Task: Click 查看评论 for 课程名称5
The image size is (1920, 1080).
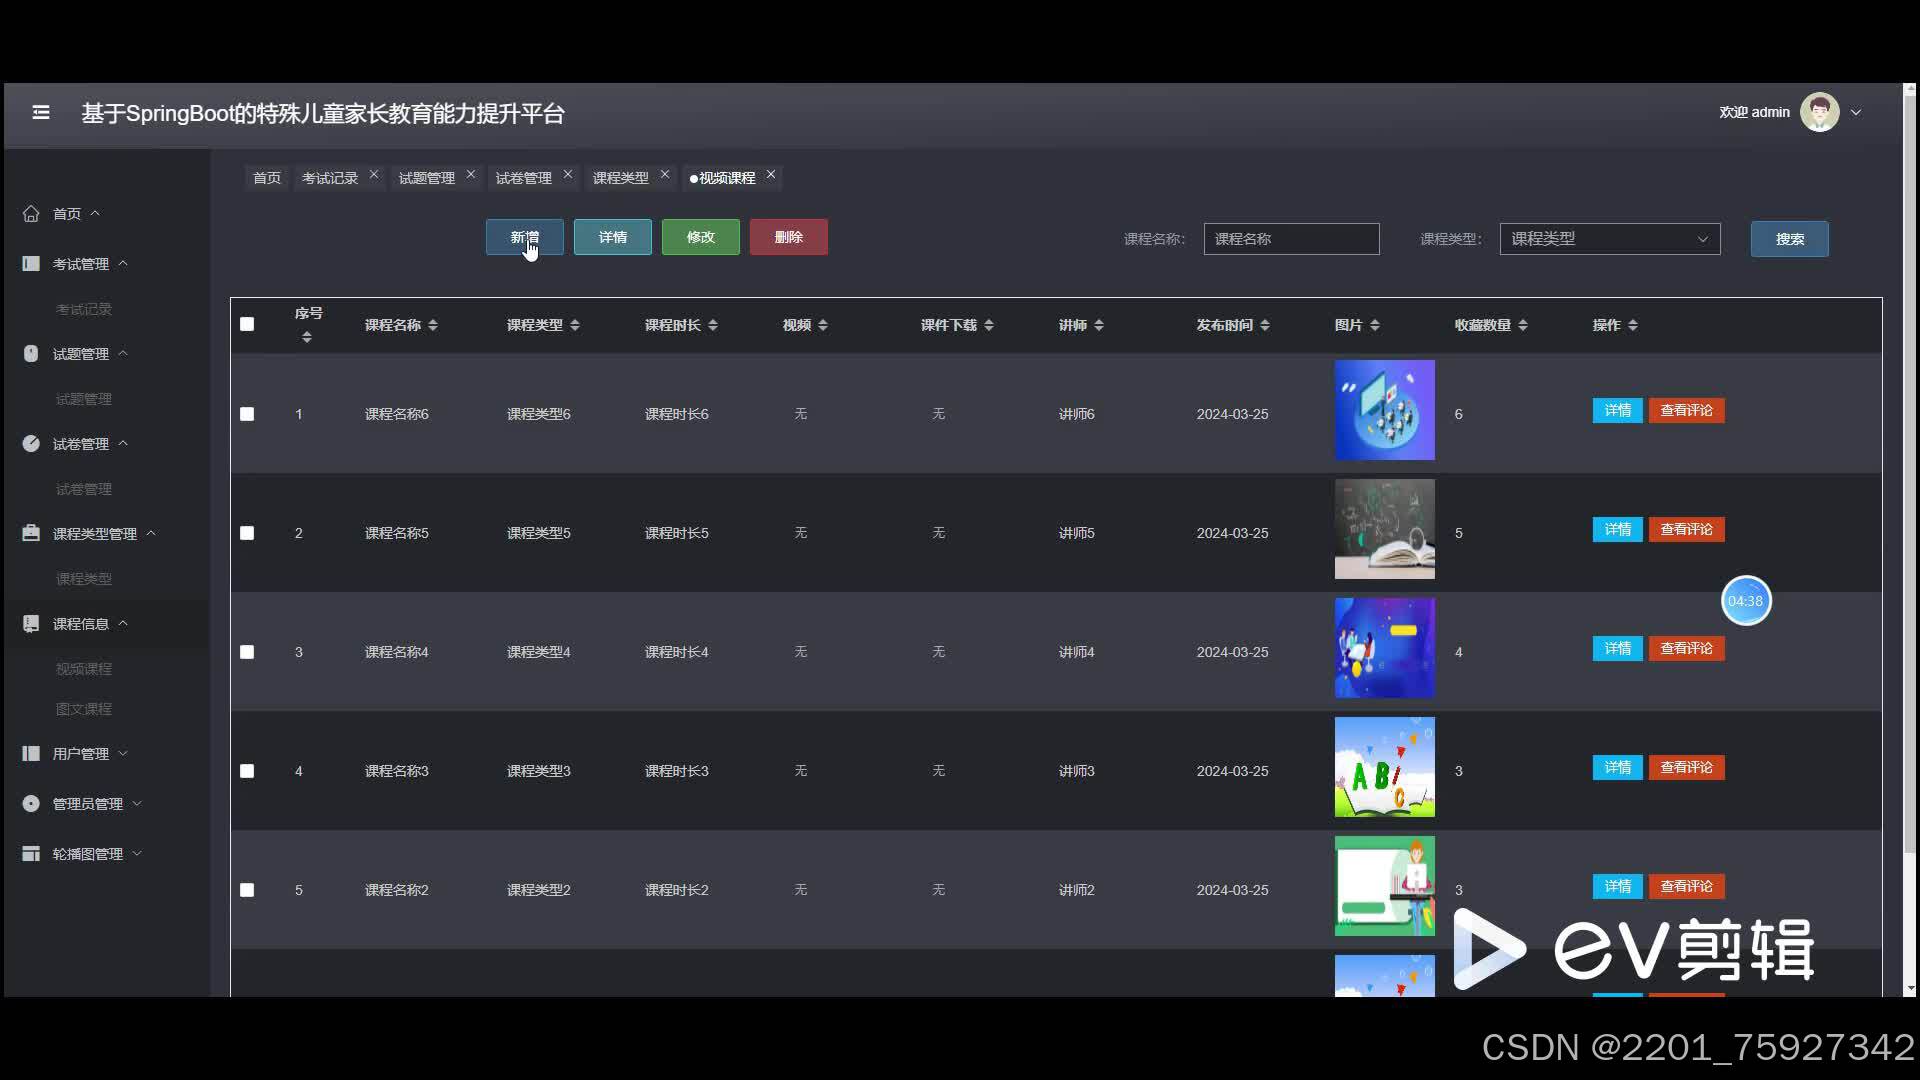Action: coord(1686,530)
